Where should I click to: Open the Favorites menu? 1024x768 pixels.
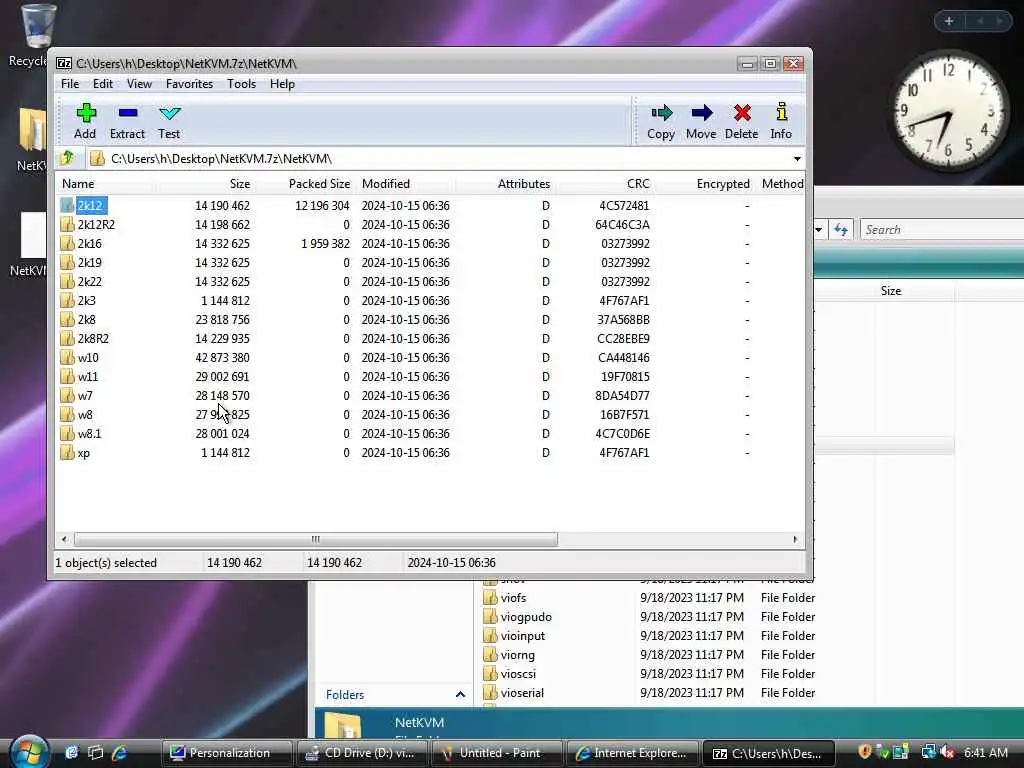coord(189,84)
